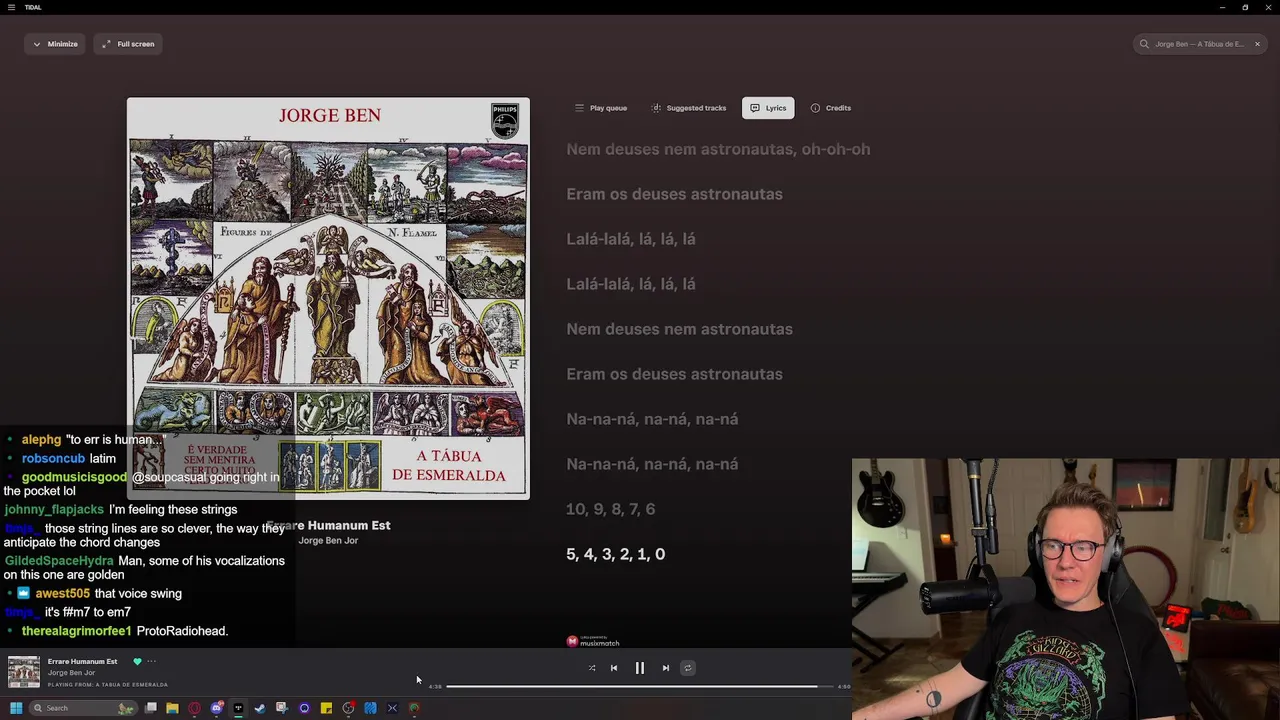Toggle the repeat mode button
1280x720 pixels.
(x=688, y=668)
